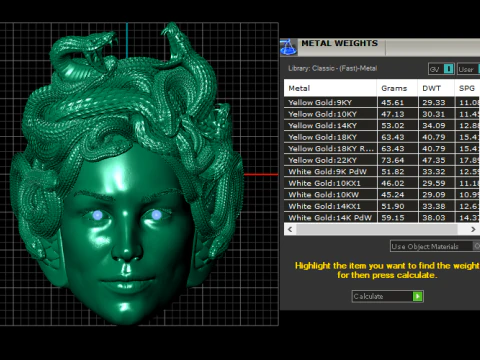Click the 51.82 grams value

coord(392,172)
